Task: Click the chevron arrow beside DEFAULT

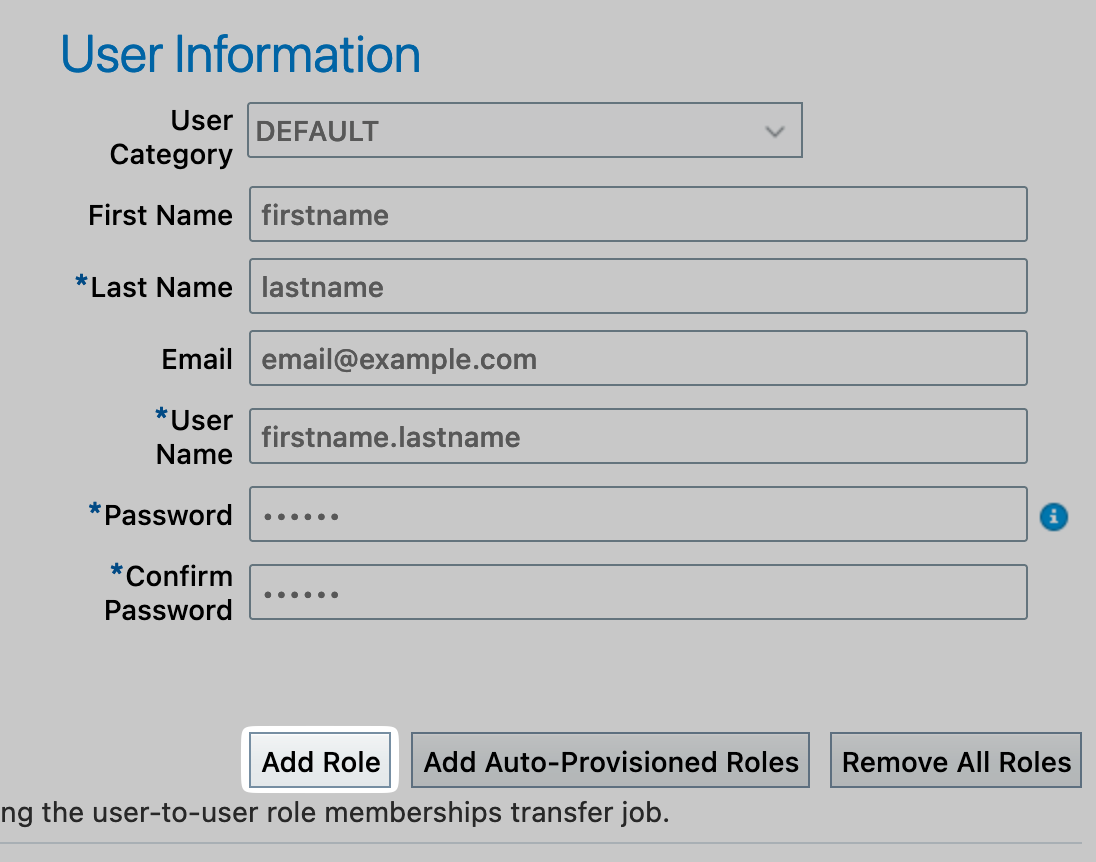Action: [x=774, y=131]
